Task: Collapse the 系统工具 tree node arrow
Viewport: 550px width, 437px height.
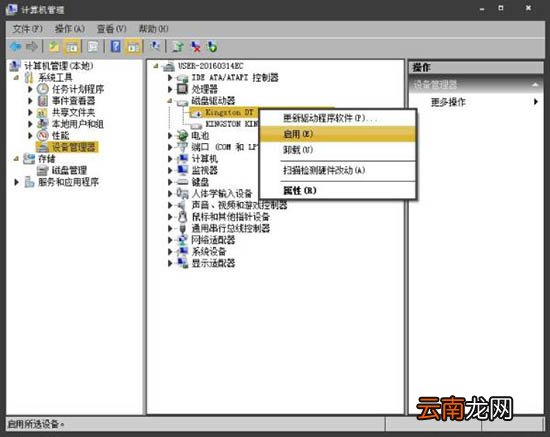Action: tap(16, 78)
